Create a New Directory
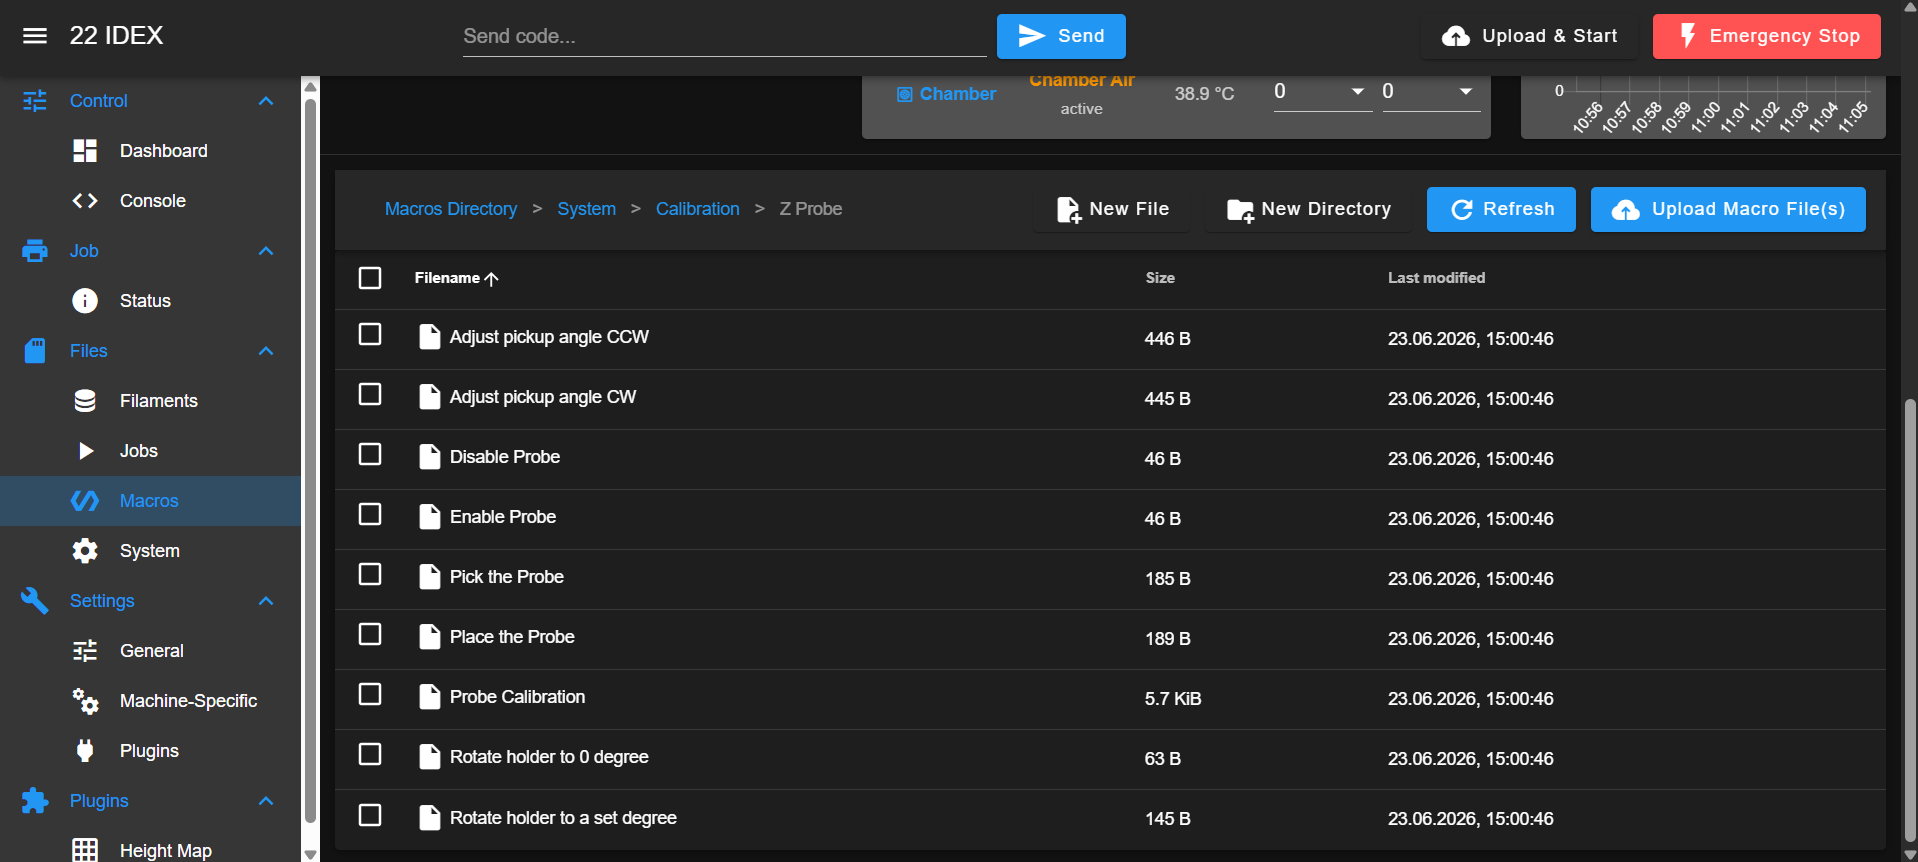 coord(1309,209)
